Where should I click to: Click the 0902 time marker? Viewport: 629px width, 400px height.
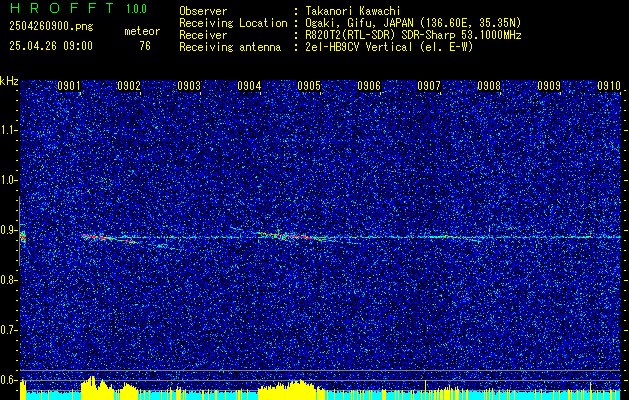point(129,86)
